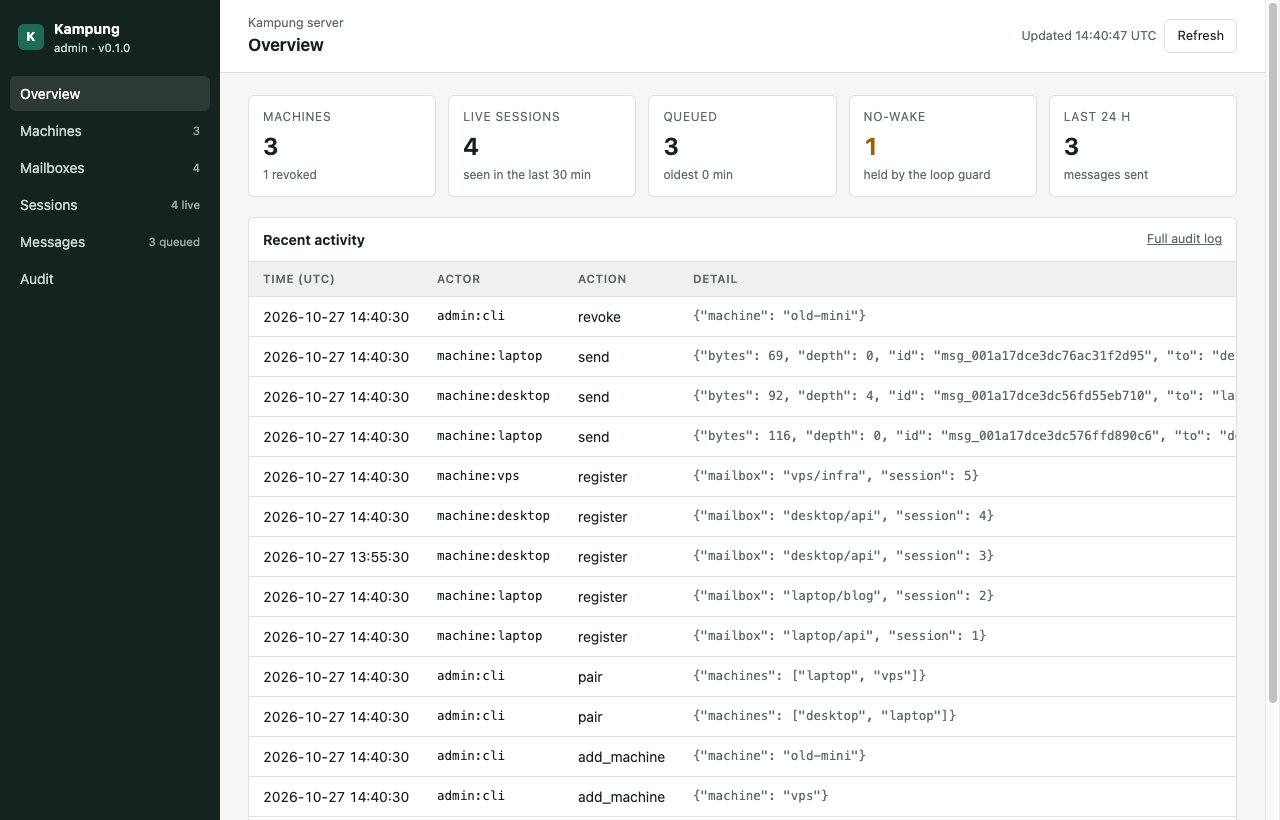Click the Refresh button
This screenshot has width=1280, height=820.
click(x=1200, y=36)
